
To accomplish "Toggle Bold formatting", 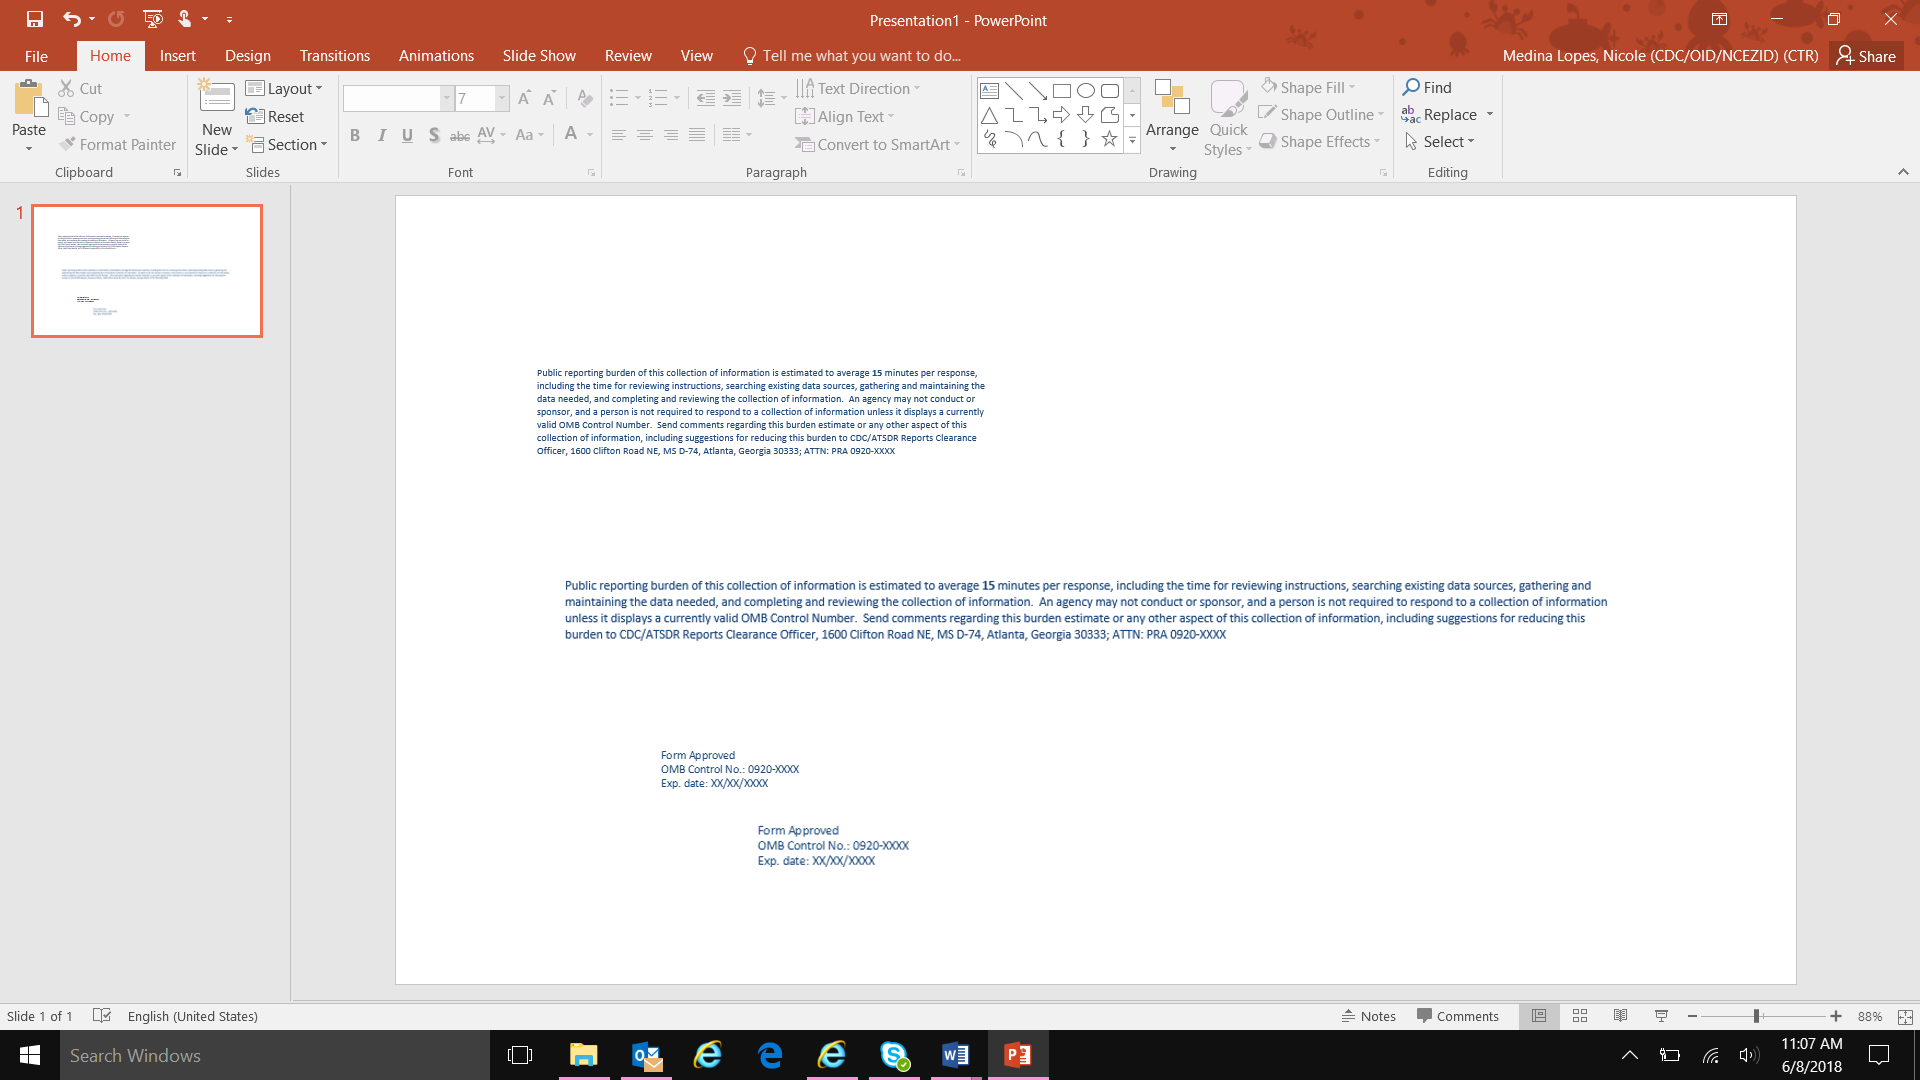I will 355,135.
